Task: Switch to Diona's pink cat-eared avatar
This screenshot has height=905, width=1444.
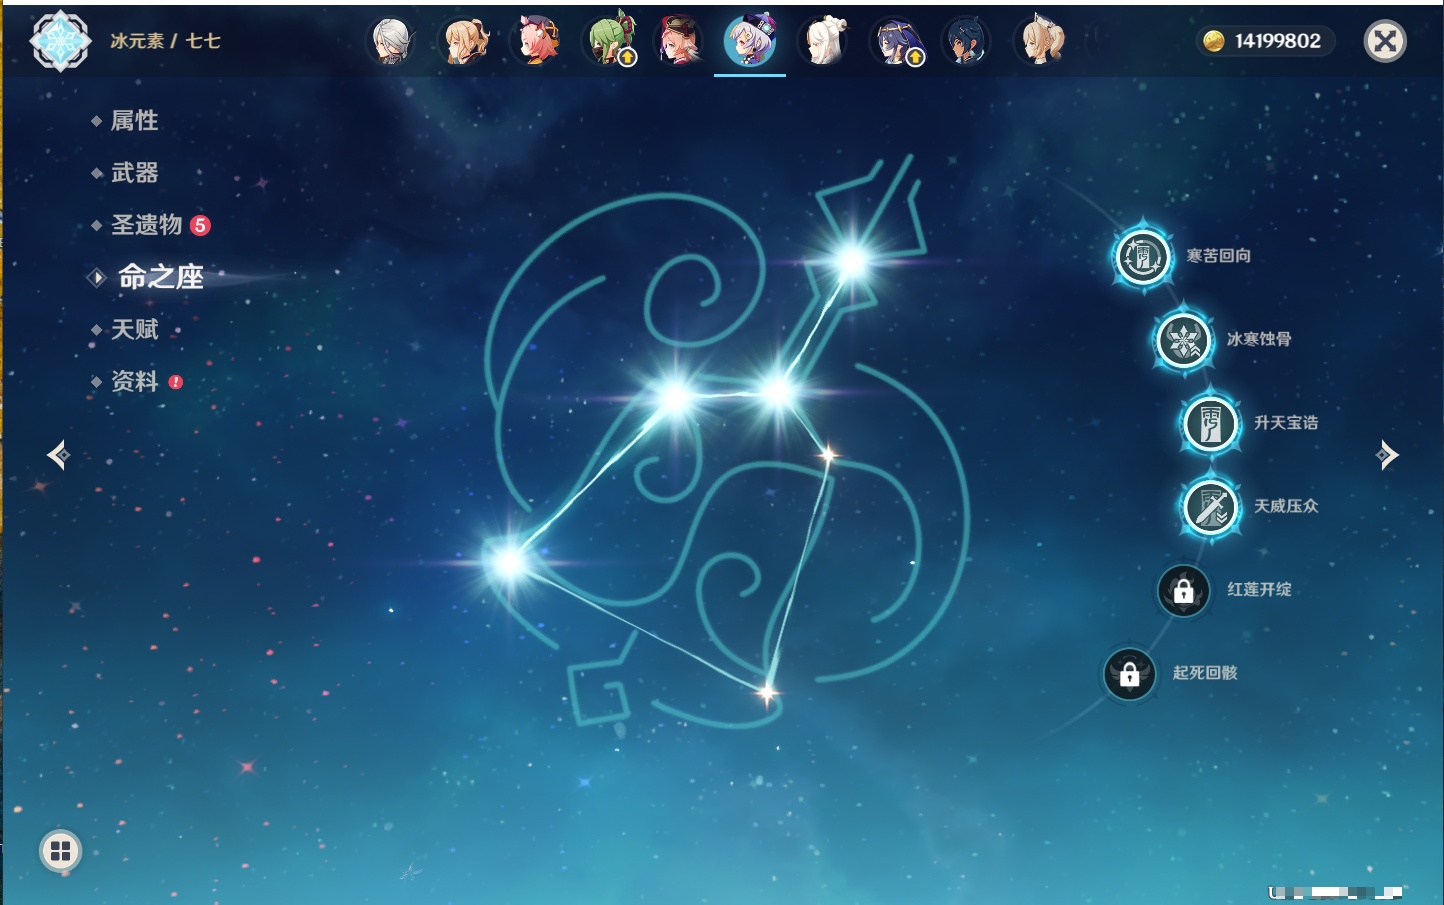Action: pos(536,42)
